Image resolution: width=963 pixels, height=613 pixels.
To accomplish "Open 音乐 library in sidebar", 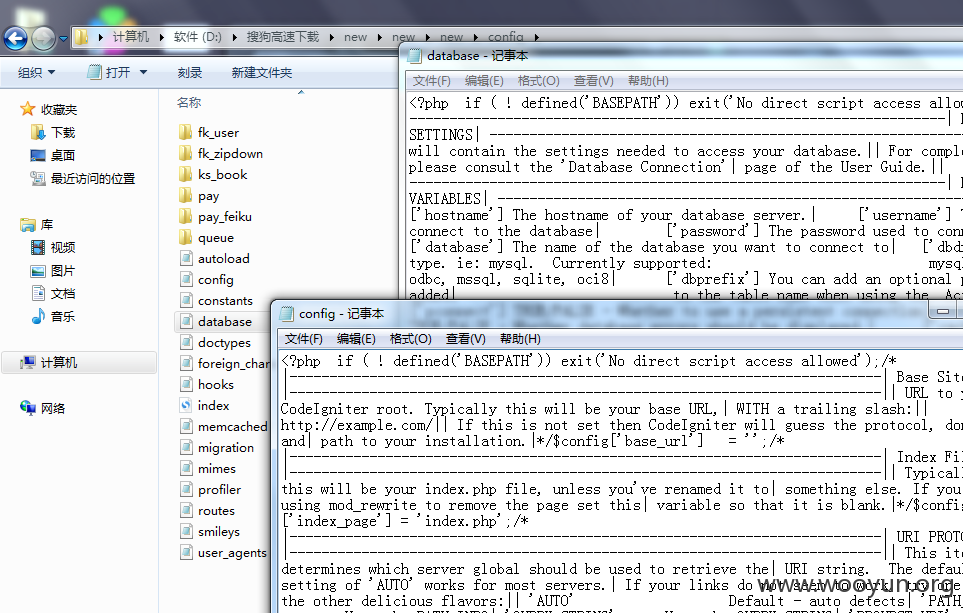I will 53,316.
